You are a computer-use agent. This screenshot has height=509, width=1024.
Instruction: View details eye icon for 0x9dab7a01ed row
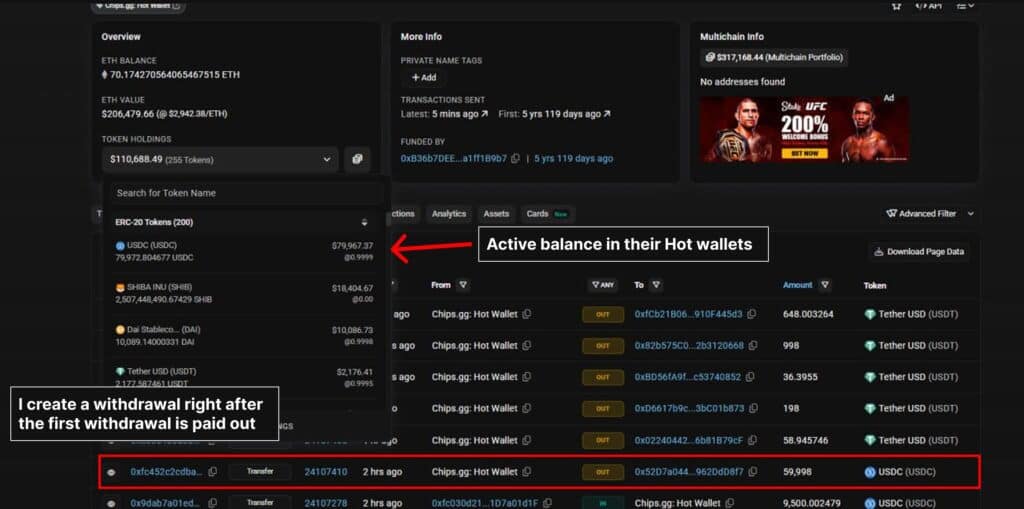(x=110, y=503)
